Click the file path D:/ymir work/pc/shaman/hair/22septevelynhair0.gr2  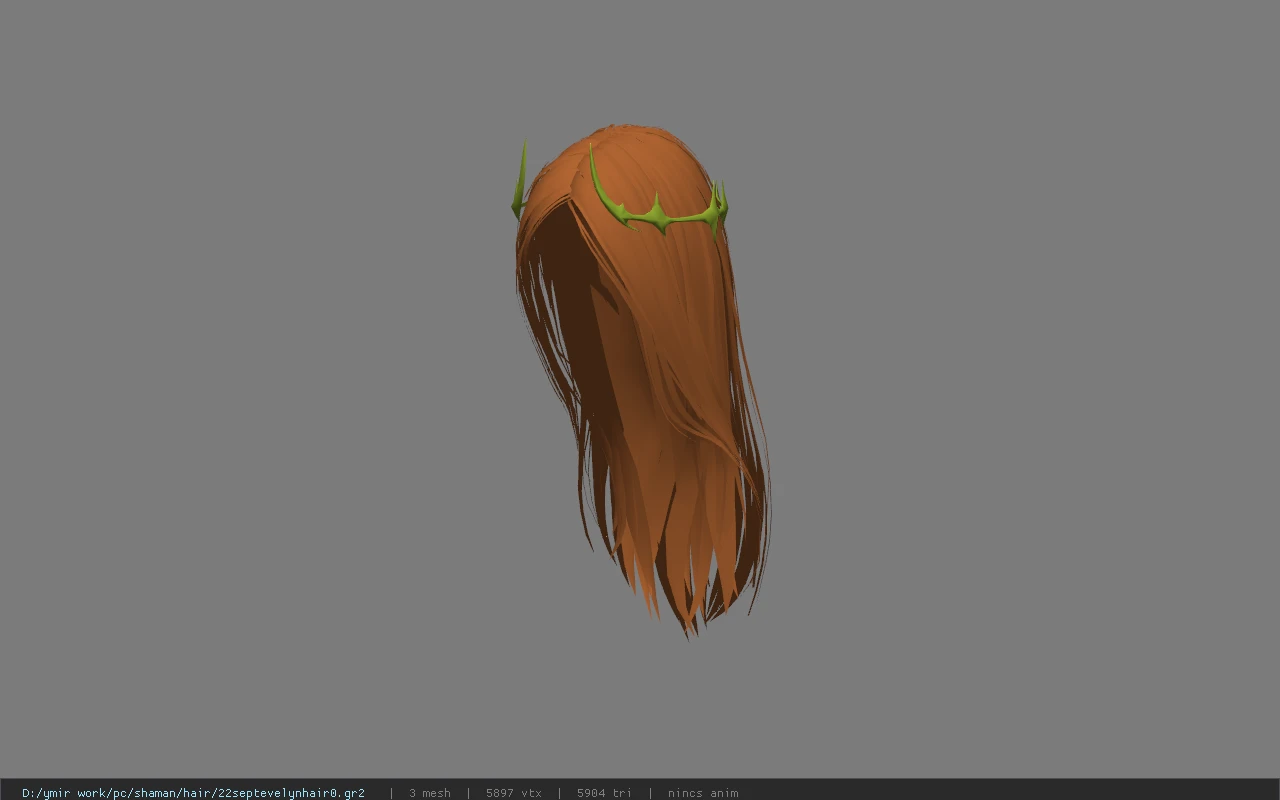point(193,793)
